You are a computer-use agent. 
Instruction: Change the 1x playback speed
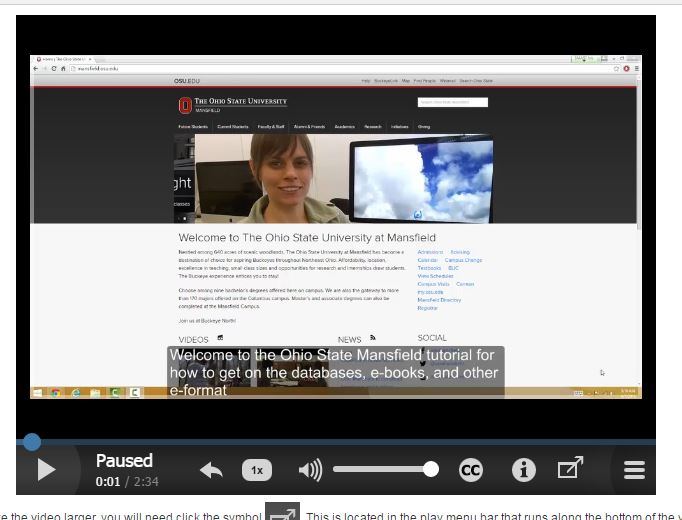click(x=257, y=470)
